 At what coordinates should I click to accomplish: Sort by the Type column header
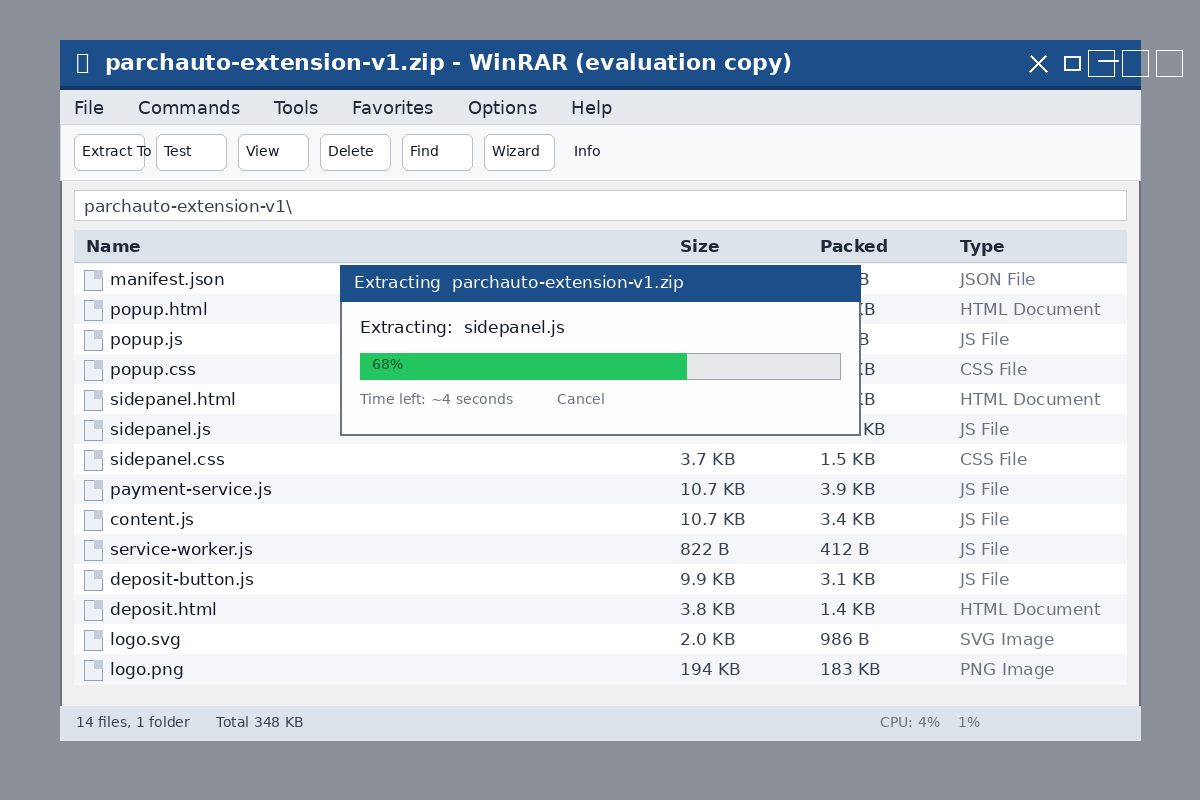click(982, 247)
